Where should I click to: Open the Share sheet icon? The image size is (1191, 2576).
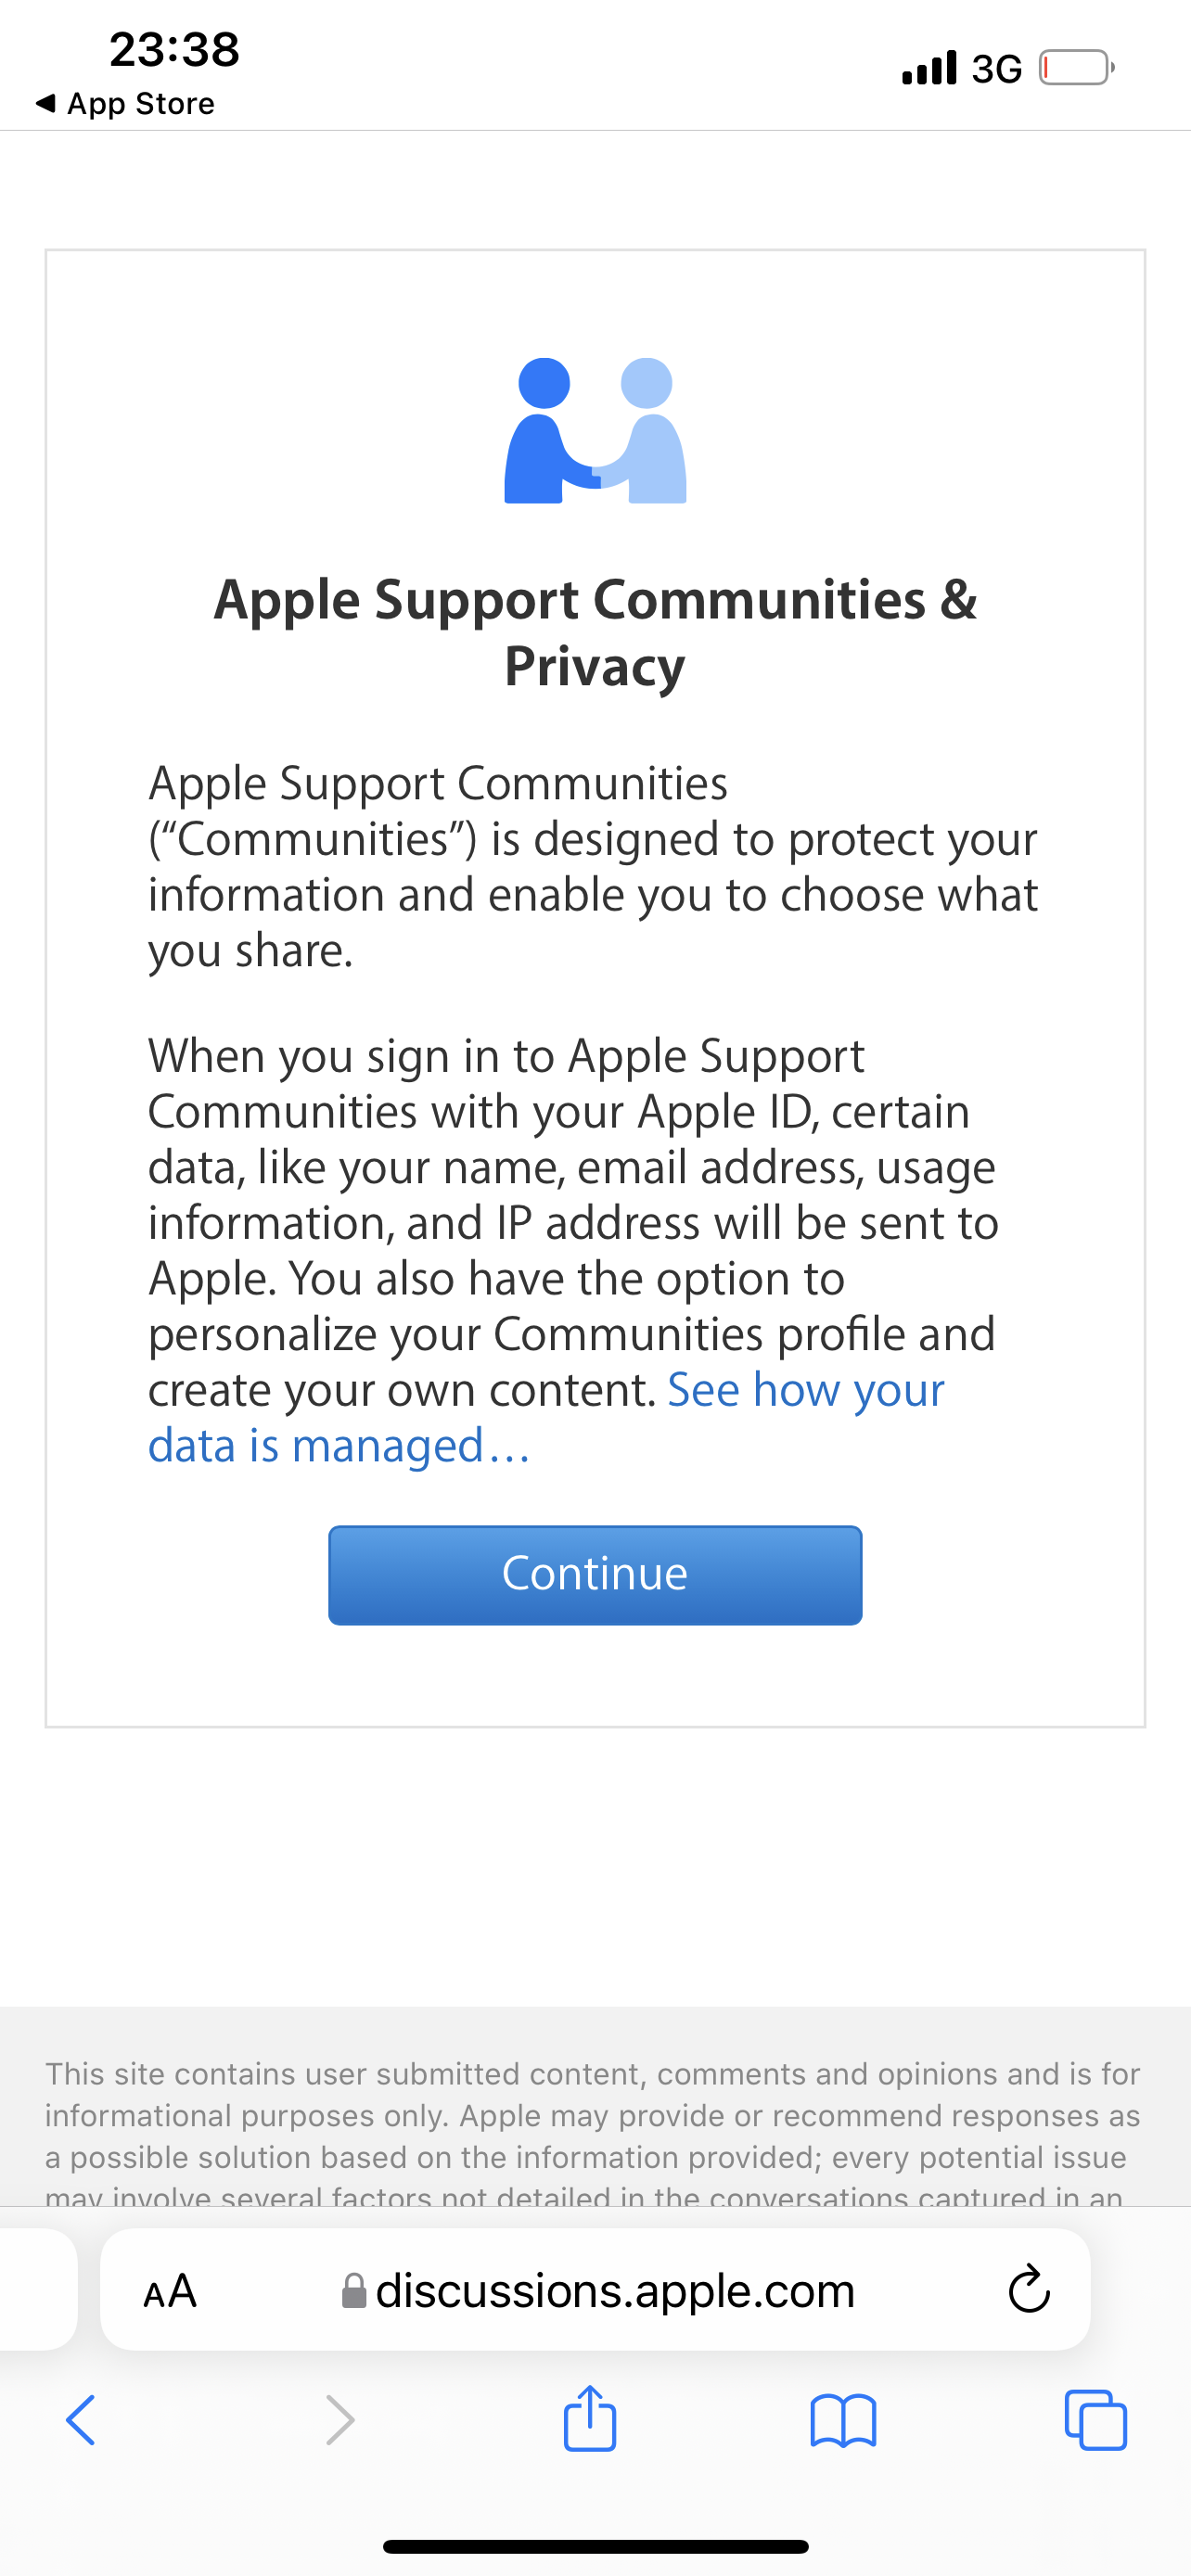pyautogui.click(x=590, y=2419)
